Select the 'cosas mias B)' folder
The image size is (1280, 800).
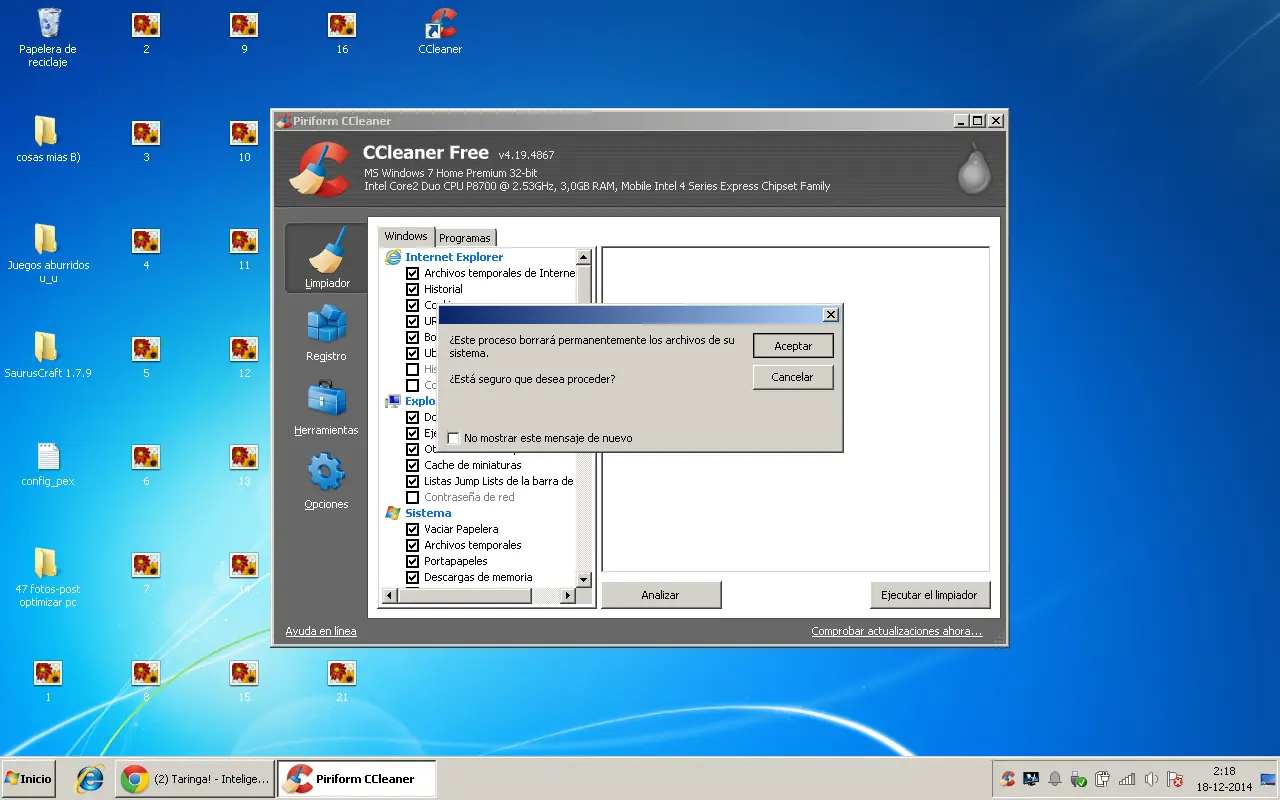48,139
